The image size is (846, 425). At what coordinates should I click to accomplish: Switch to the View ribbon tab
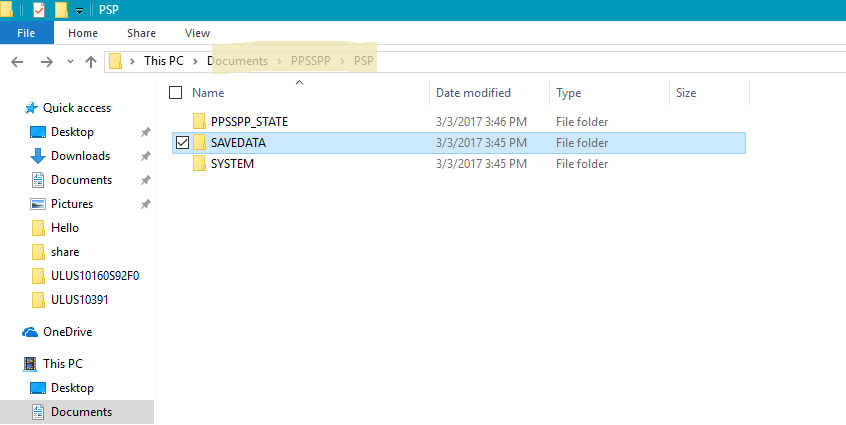pos(197,33)
